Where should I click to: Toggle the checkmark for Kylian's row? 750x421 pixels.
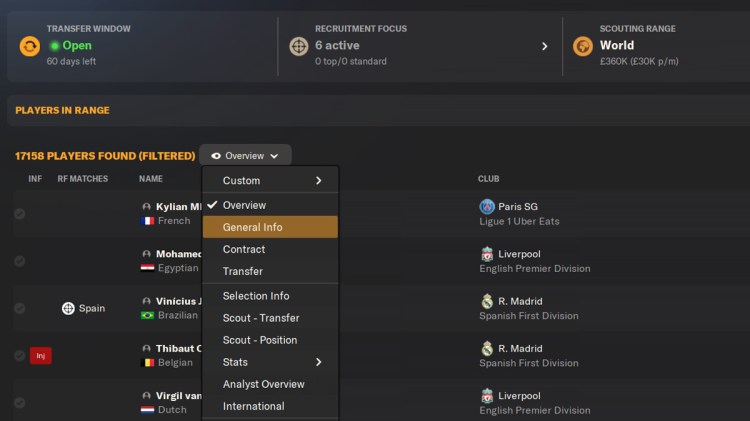(19, 214)
